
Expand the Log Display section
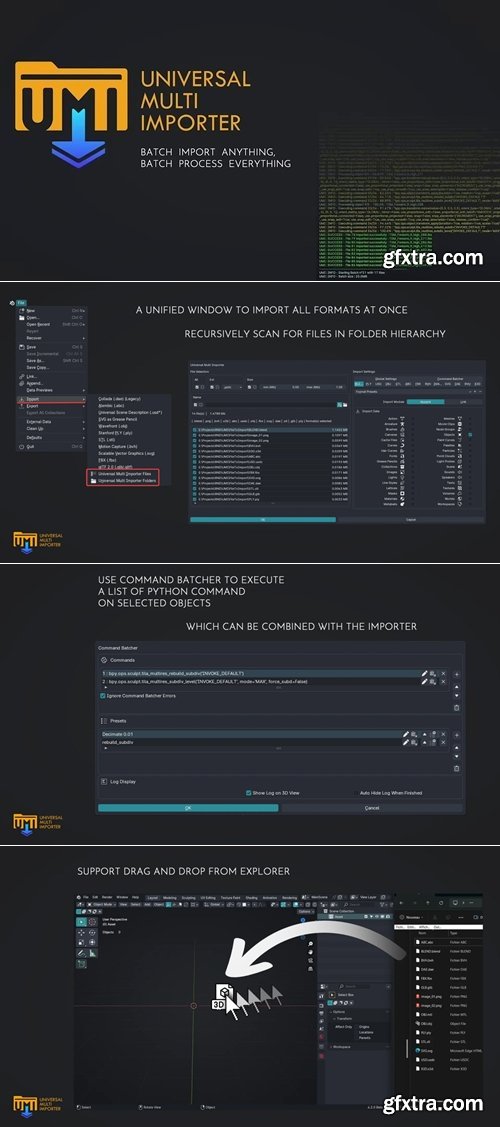point(103,781)
